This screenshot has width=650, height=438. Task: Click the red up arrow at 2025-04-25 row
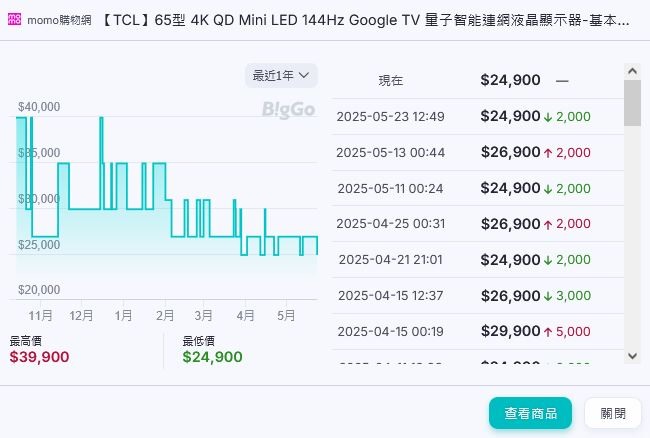point(548,225)
